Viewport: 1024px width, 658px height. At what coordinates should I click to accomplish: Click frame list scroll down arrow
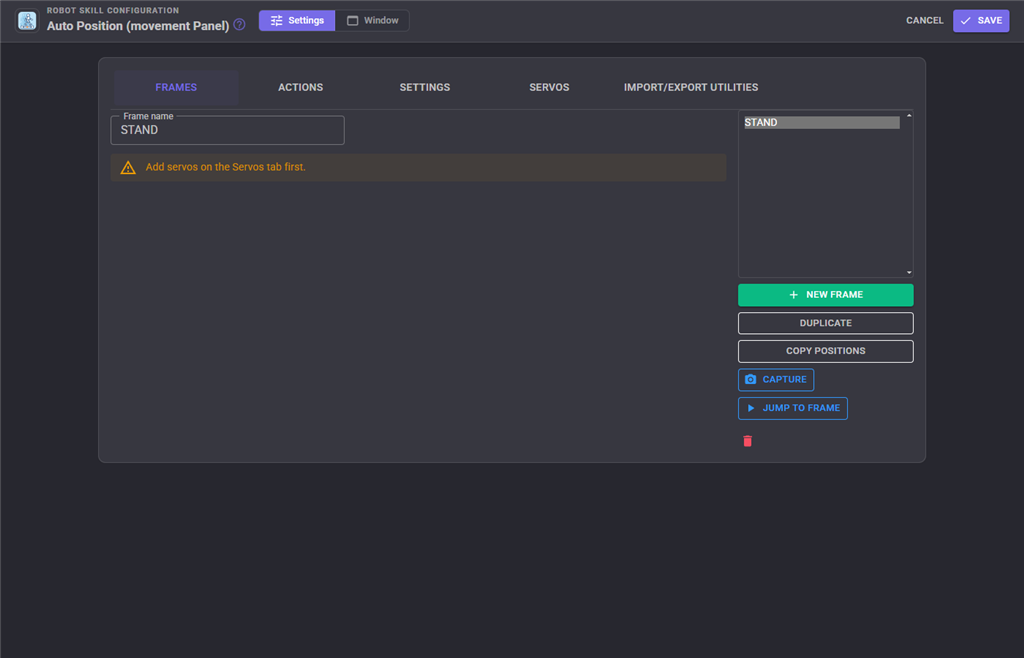[x=909, y=272]
